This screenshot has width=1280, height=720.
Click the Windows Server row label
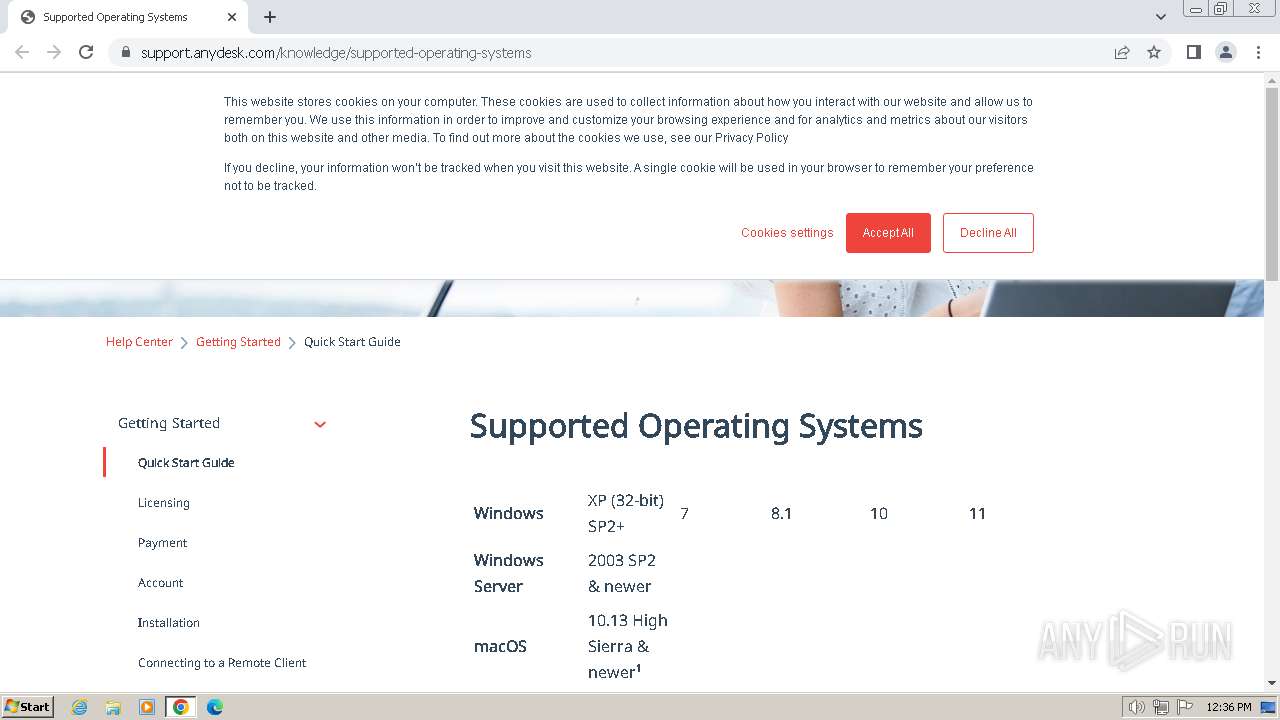point(508,573)
